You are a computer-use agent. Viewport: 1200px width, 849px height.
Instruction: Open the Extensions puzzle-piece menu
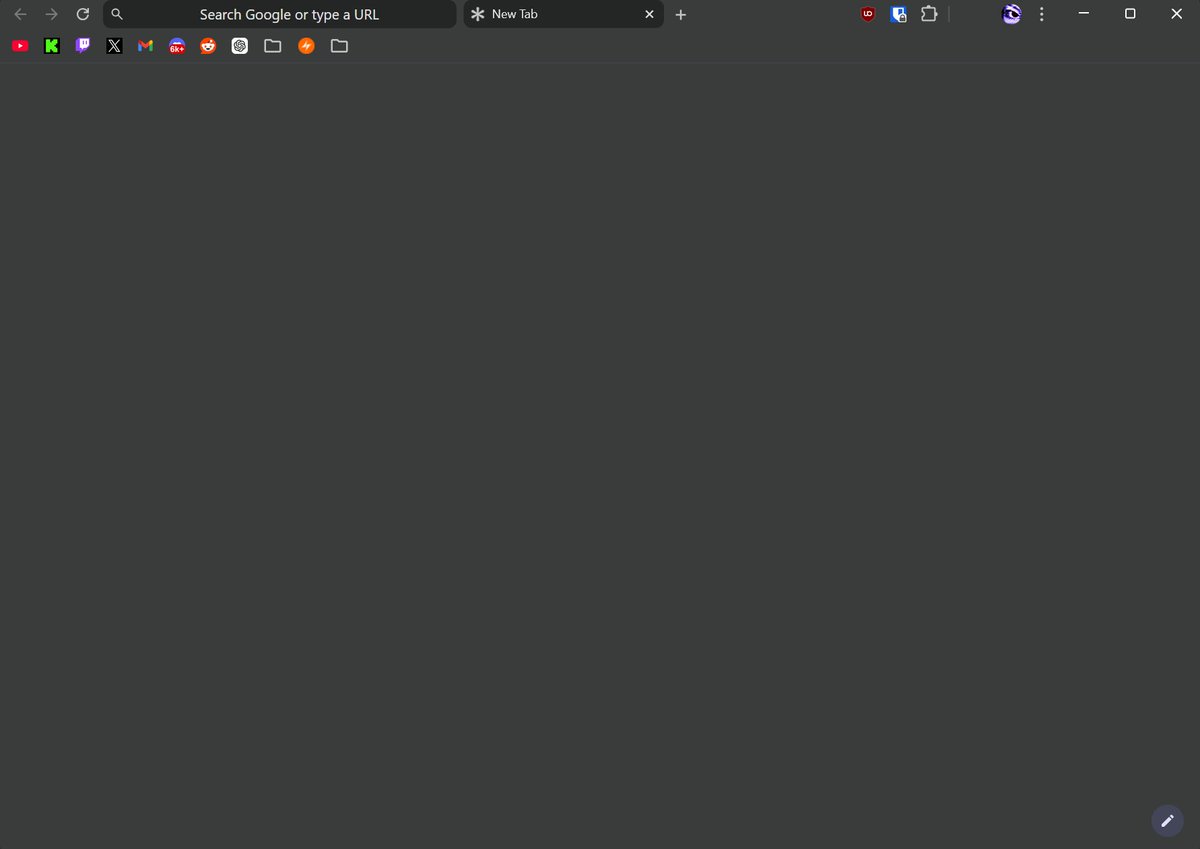tap(929, 14)
